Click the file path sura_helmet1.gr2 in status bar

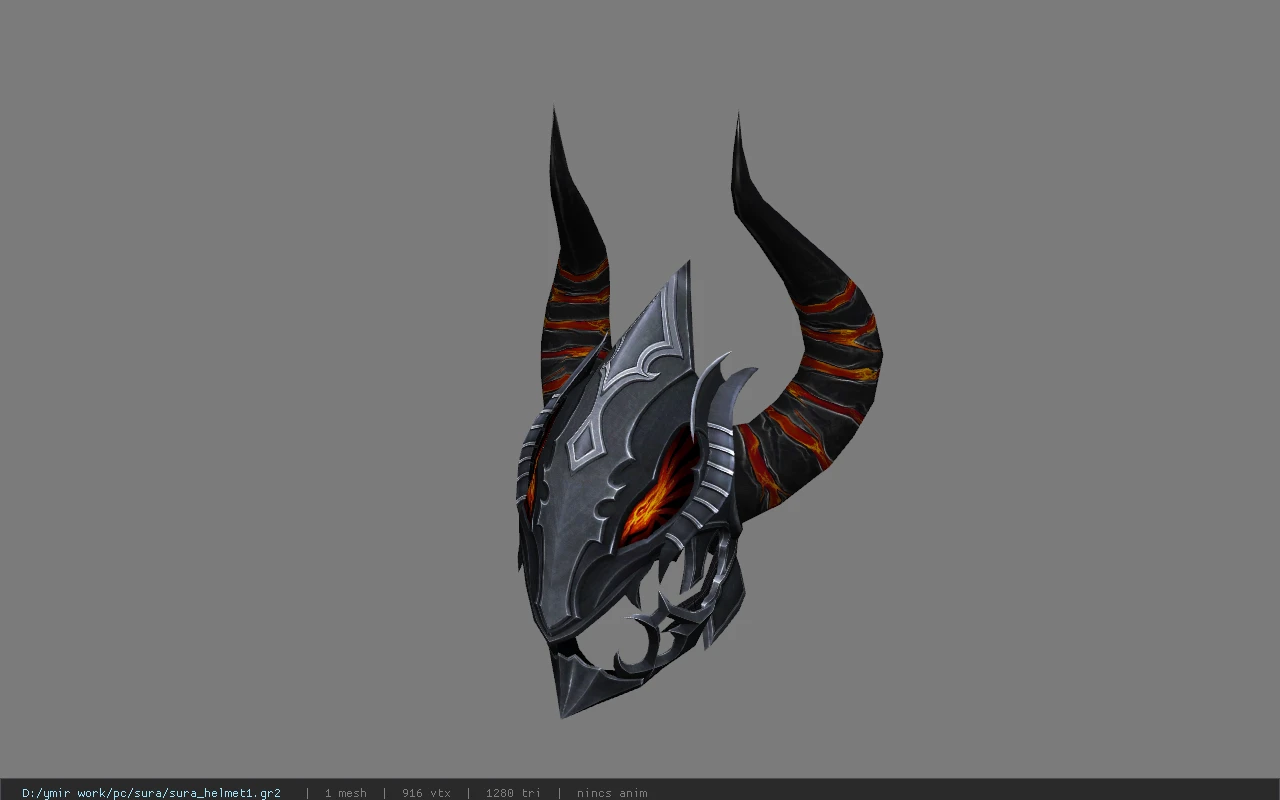[151, 793]
